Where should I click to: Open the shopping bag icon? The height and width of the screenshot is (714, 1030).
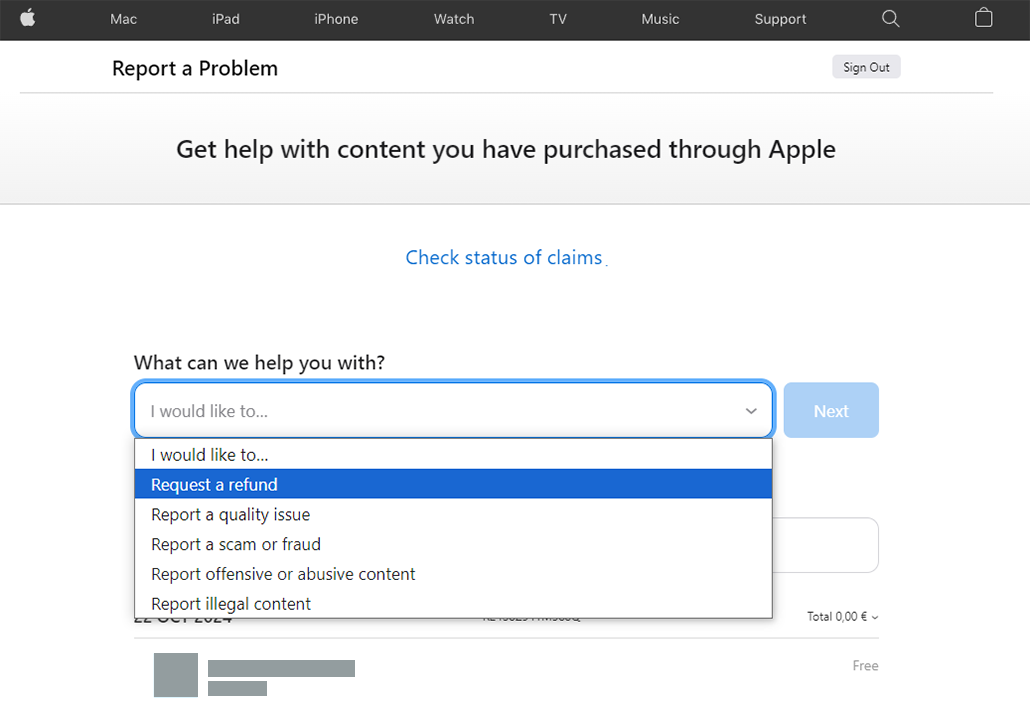coord(983,18)
